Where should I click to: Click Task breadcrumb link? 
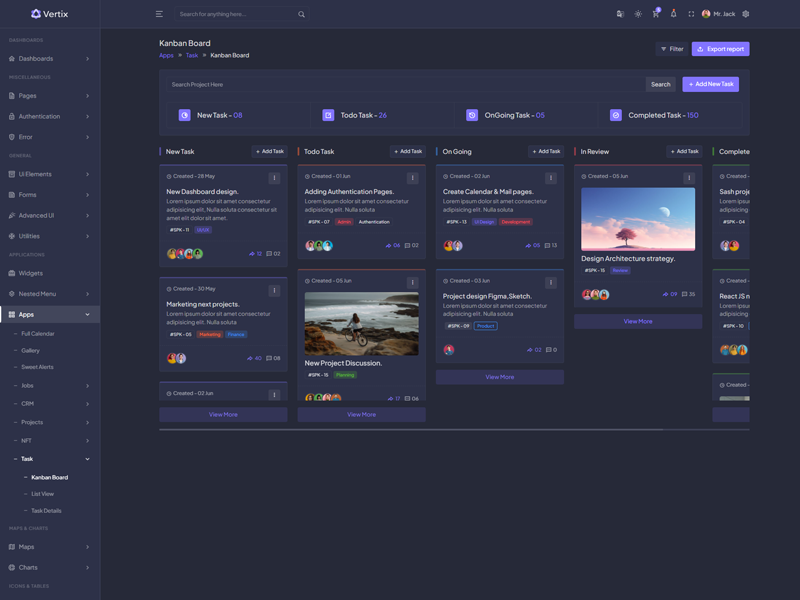pos(192,56)
